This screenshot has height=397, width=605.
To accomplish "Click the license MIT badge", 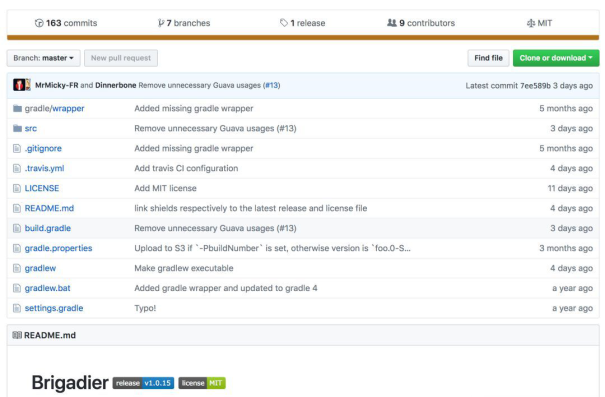I will click(202, 383).
